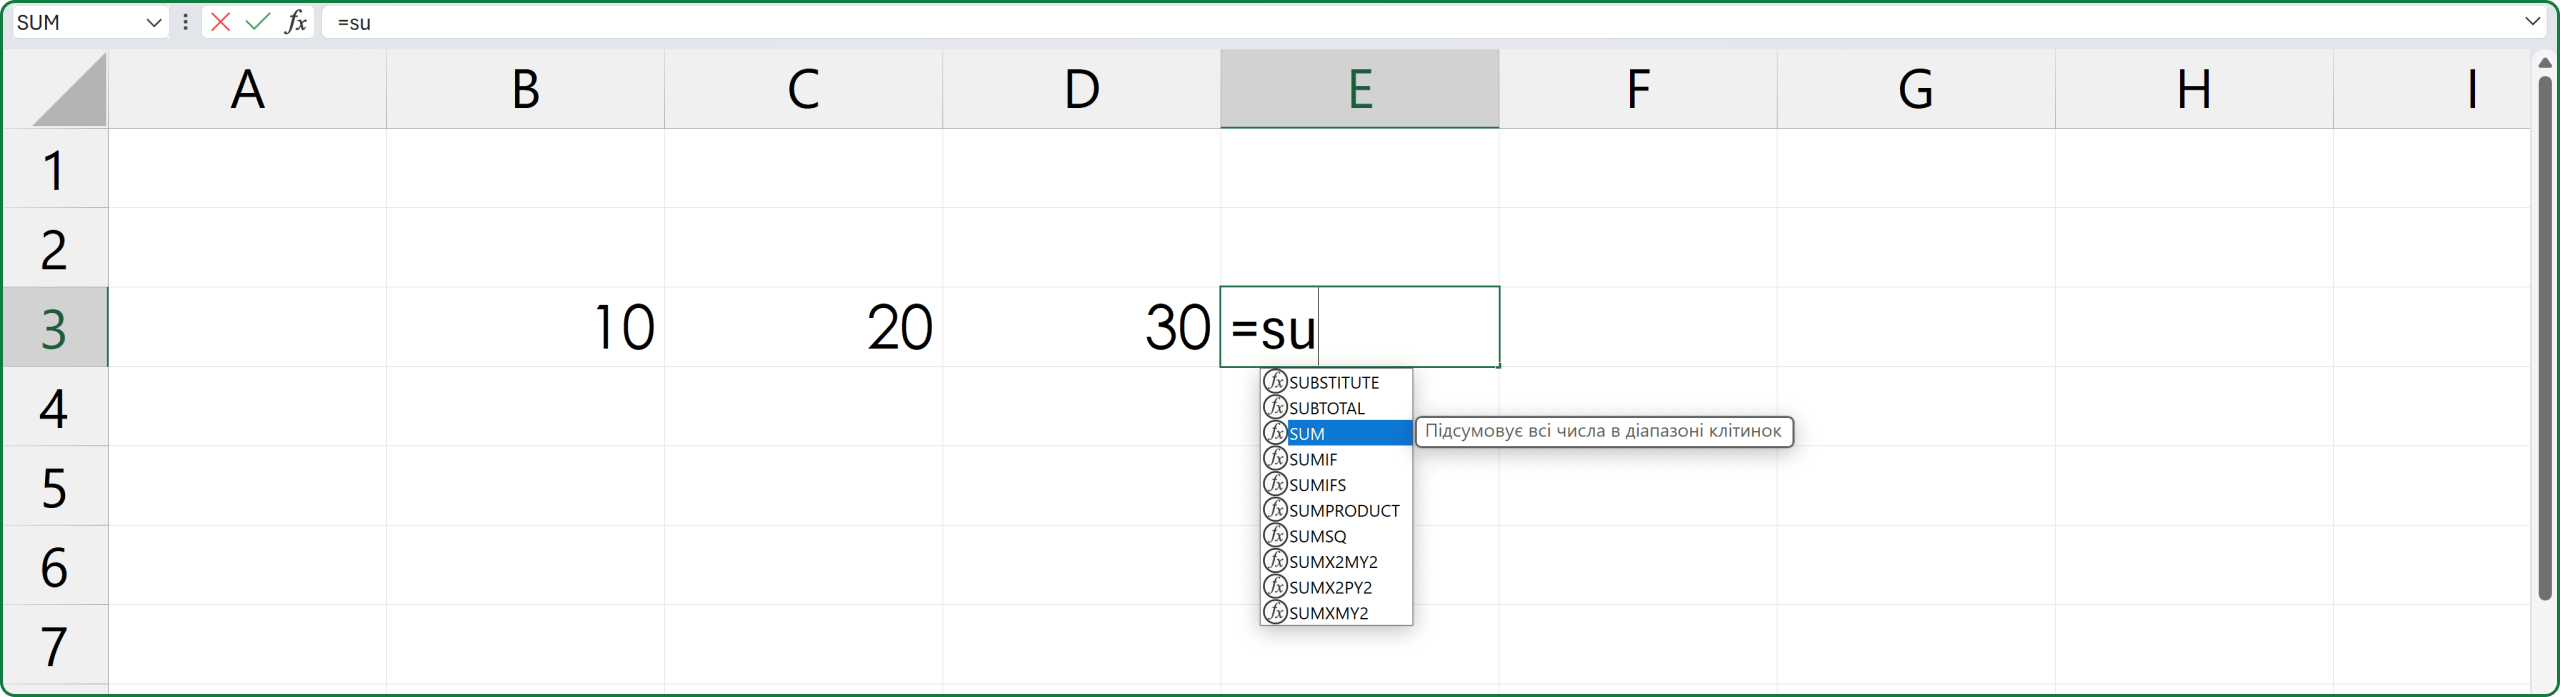Click the Cancel formula X icon
The height and width of the screenshot is (697, 2560).
221,22
